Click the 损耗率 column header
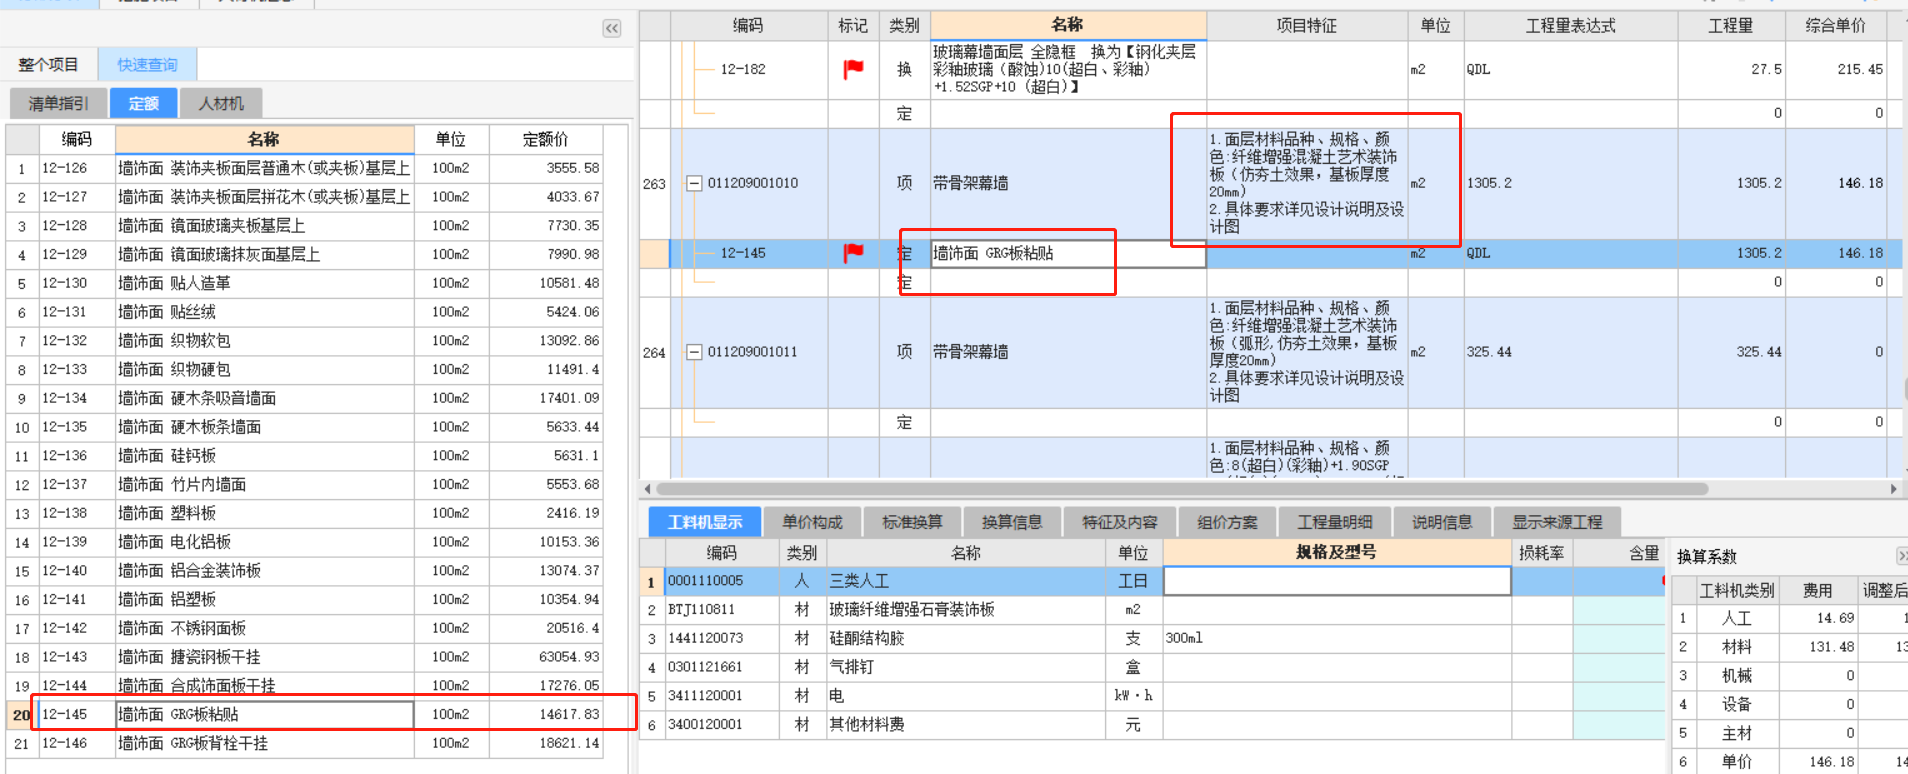Image resolution: width=1908 pixels, height=774 pixels. pos(1541,552)
